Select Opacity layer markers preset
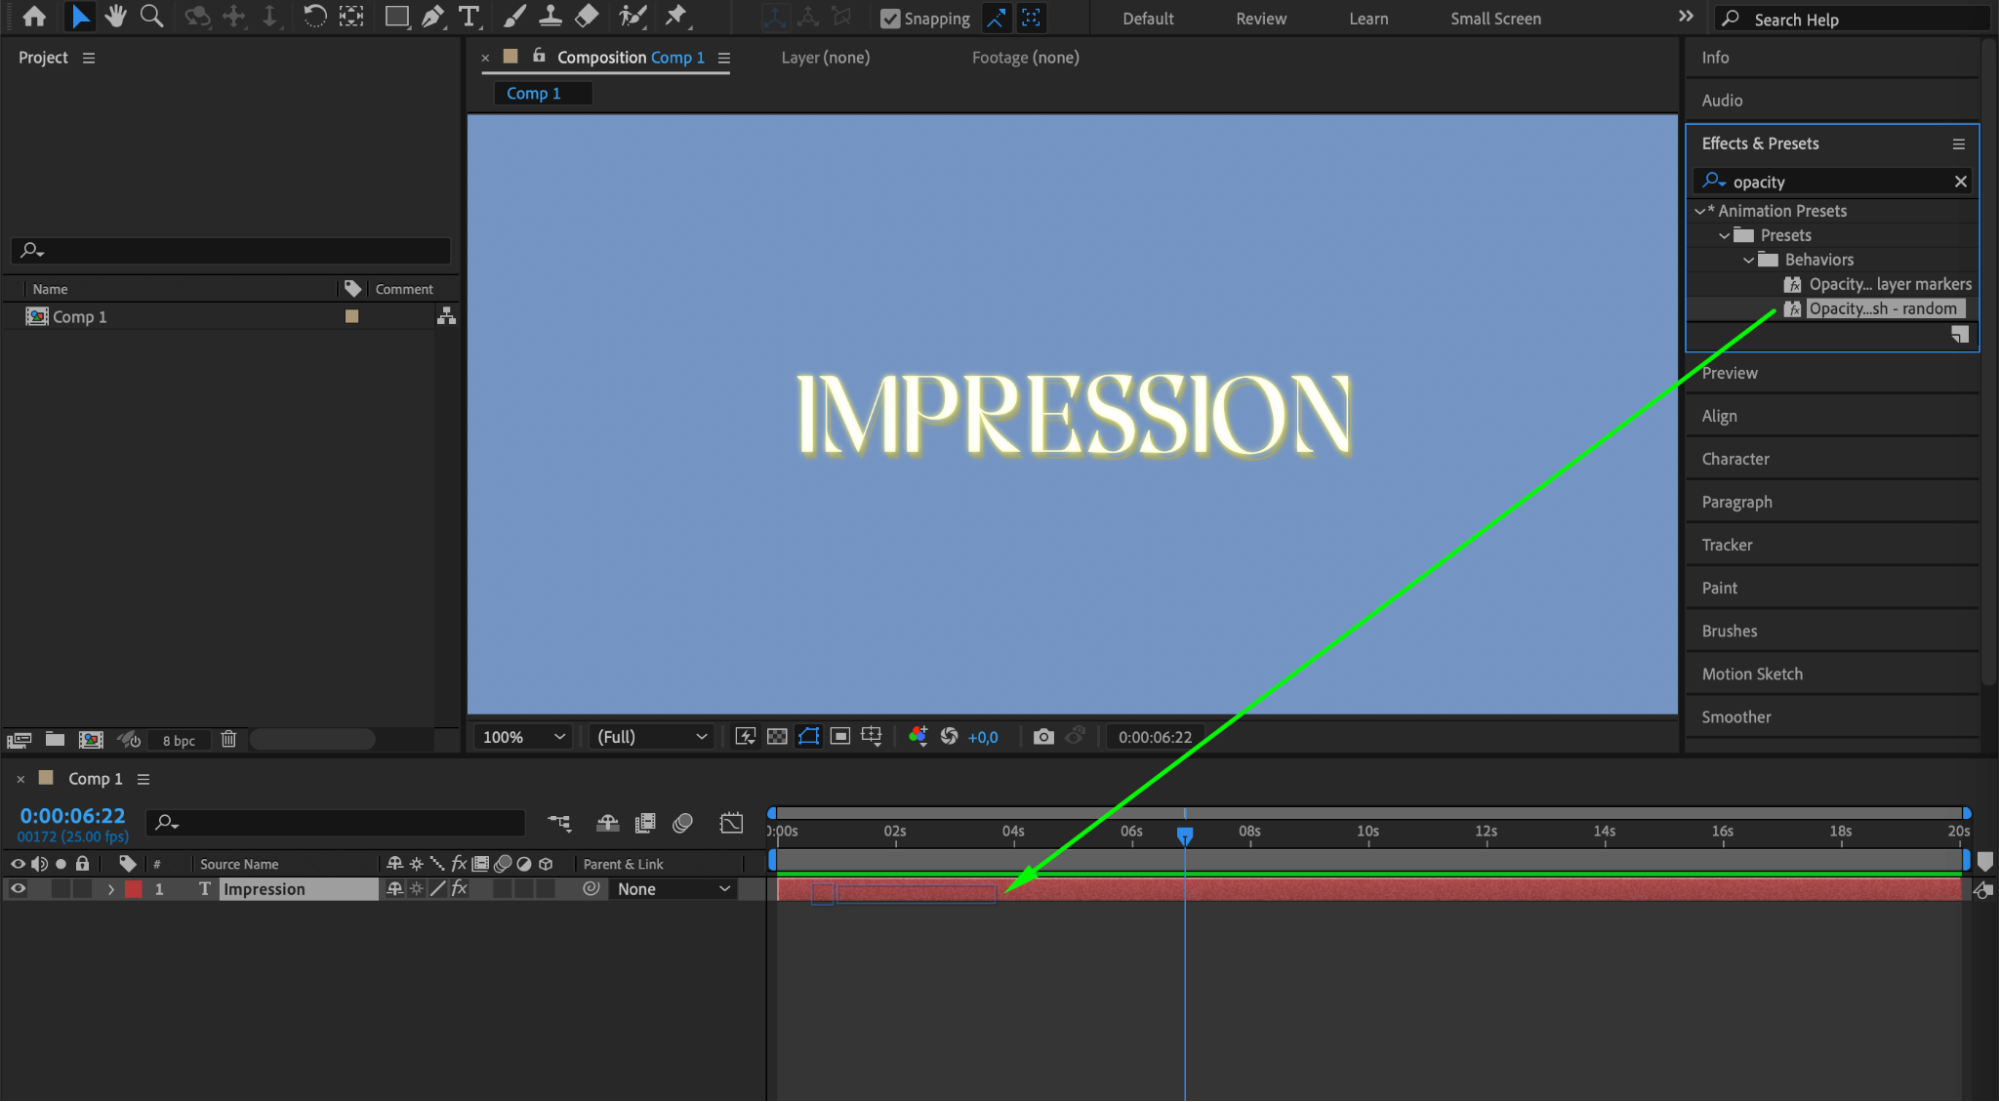The height and width of the screenshot is (1102, 1999). [1889, 284]
